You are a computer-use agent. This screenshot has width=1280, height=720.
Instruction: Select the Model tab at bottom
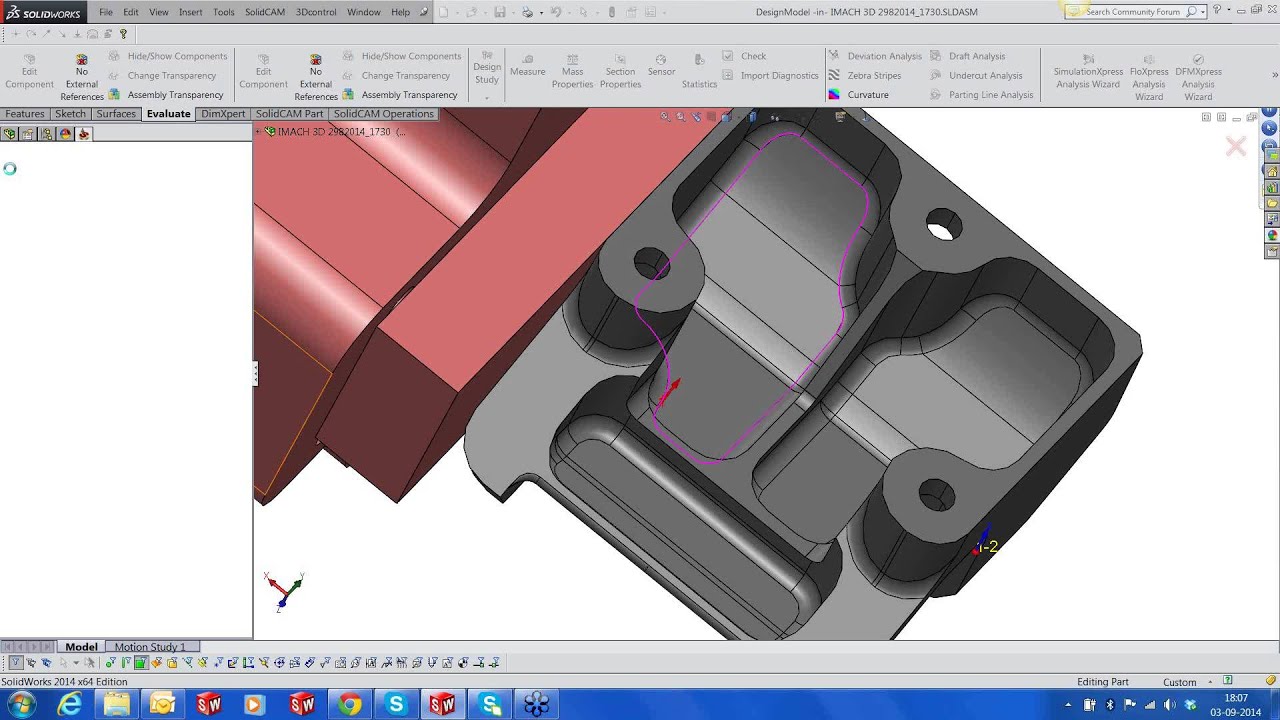coord(81,647)
